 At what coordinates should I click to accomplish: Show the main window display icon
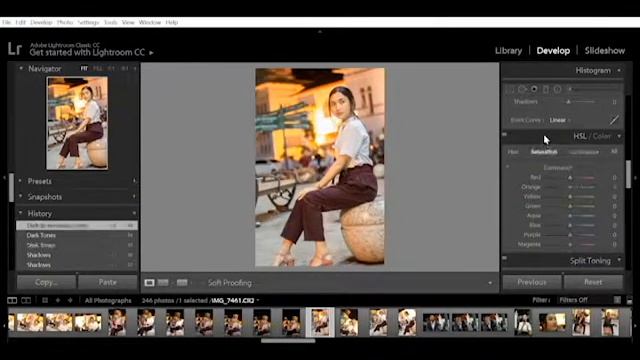[12, 300]
